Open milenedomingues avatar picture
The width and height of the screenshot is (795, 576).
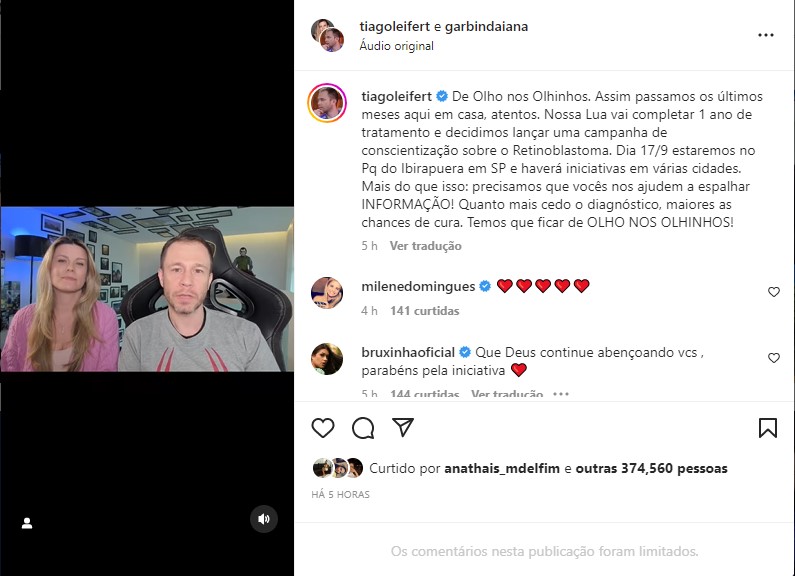327,293
